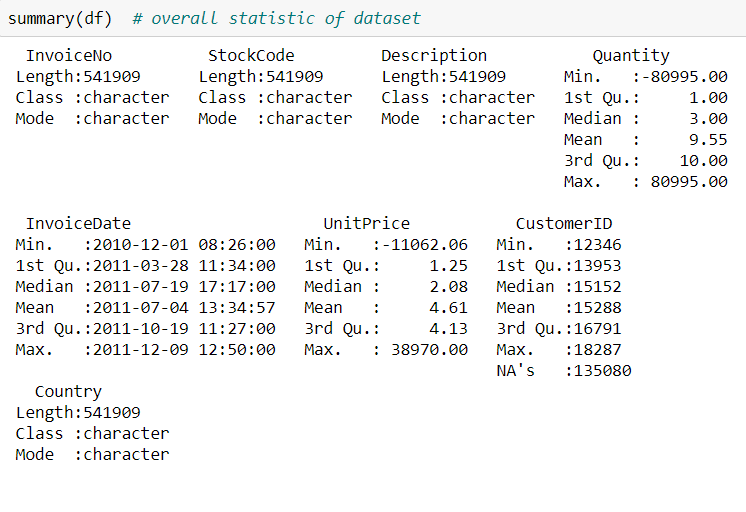This screenshot has width=746, height=512.
Task: Click the UnitPrice maximum value 38970.00
Action: tap(430, 350)
